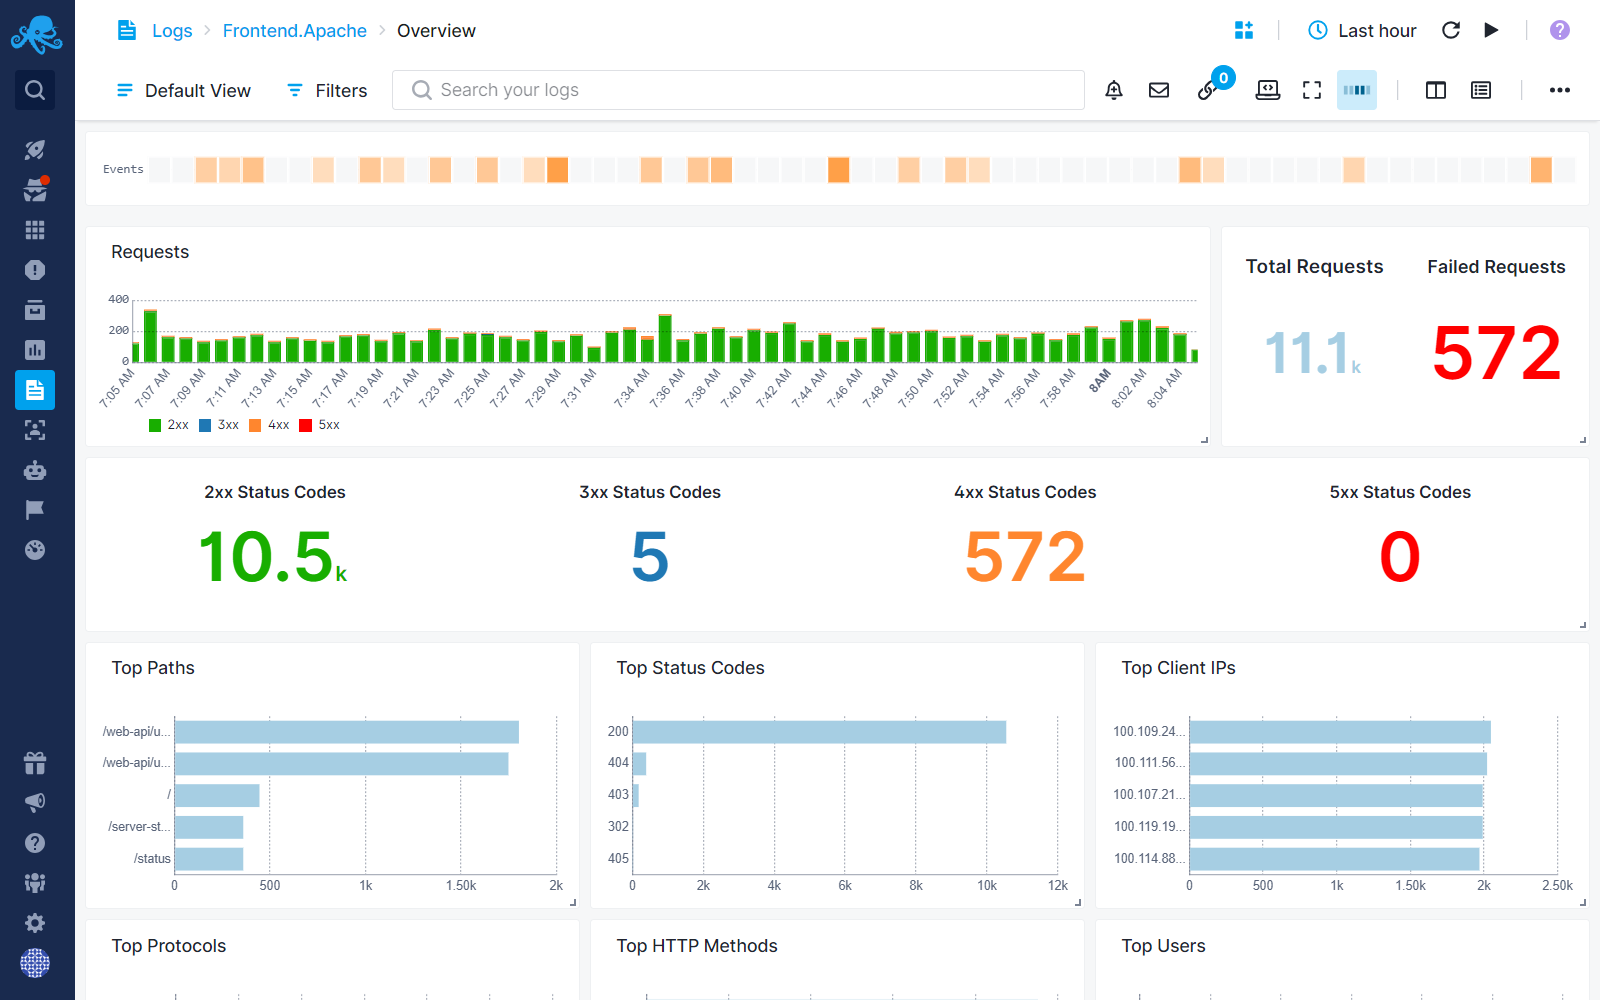The height and width of the screenshot is (1000, 1600).
Task: Click the 5xx Status Codes value 0
Action: point(1400,557)
